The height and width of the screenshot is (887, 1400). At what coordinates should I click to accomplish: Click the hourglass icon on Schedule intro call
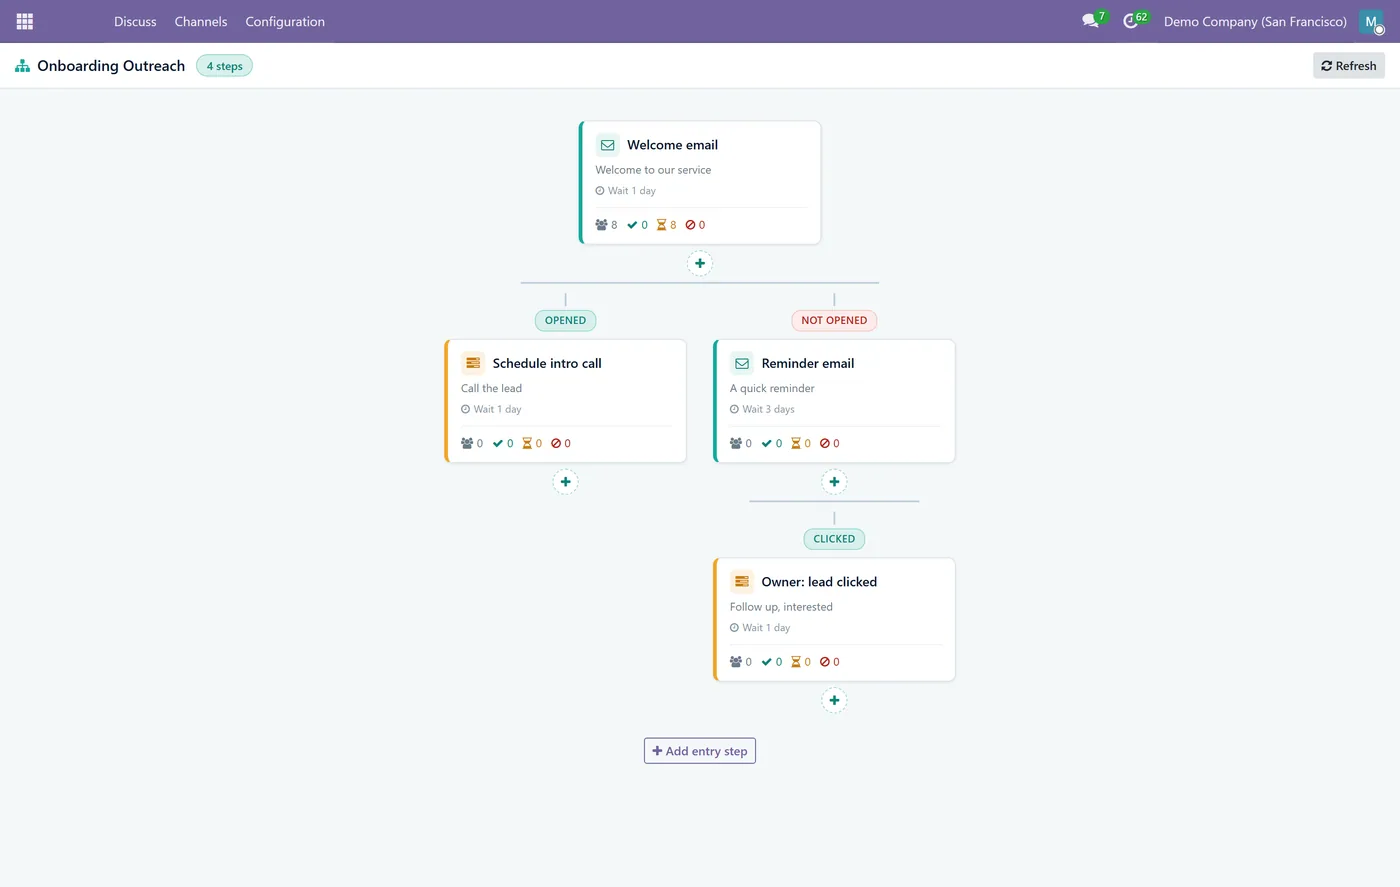527,443
